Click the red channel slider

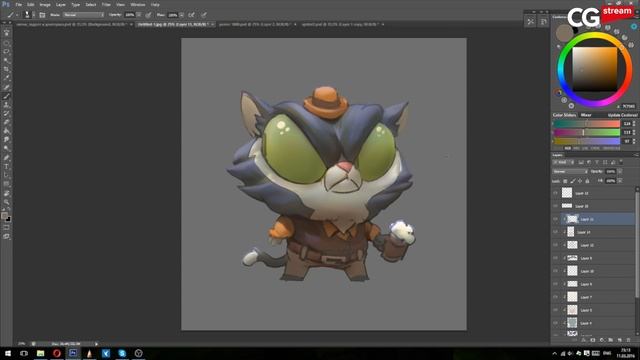point(587,124)
